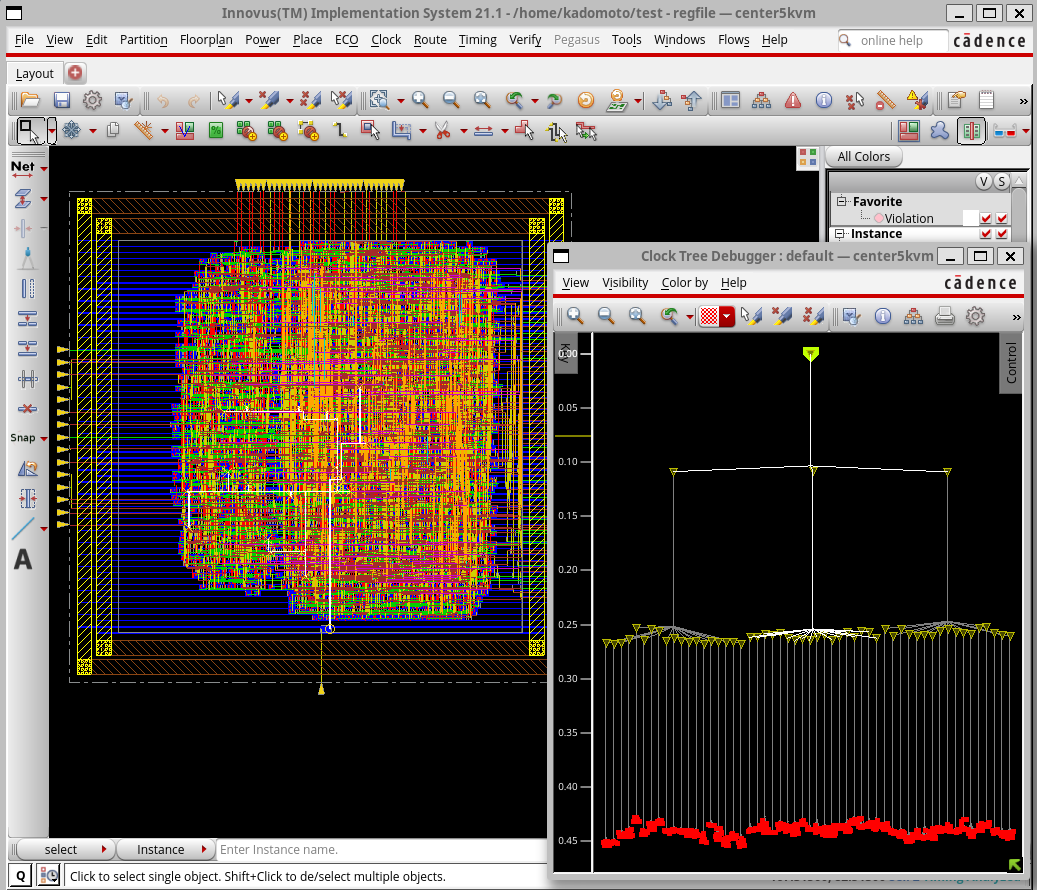Open the Floorplan menu
Screen dimensions: 1037x890
coord(206,40)
